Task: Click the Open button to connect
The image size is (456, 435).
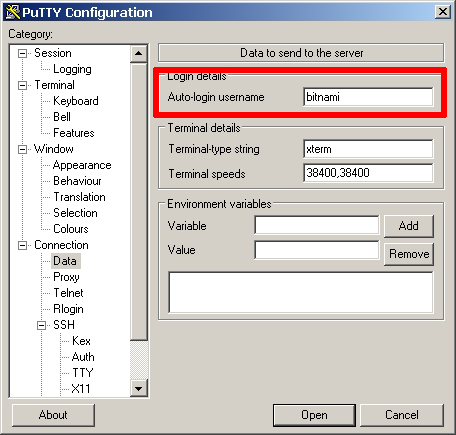Action: point(314,415)
